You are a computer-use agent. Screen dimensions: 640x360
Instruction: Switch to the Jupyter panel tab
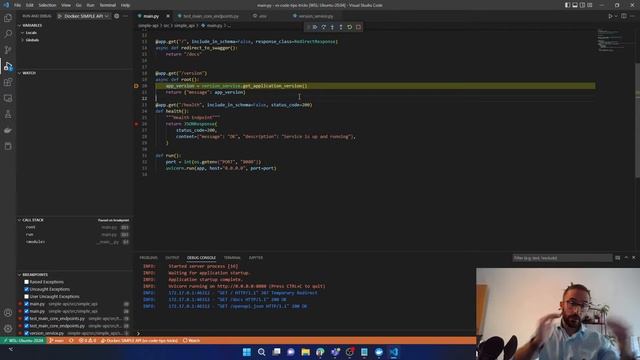pos(256,258)
